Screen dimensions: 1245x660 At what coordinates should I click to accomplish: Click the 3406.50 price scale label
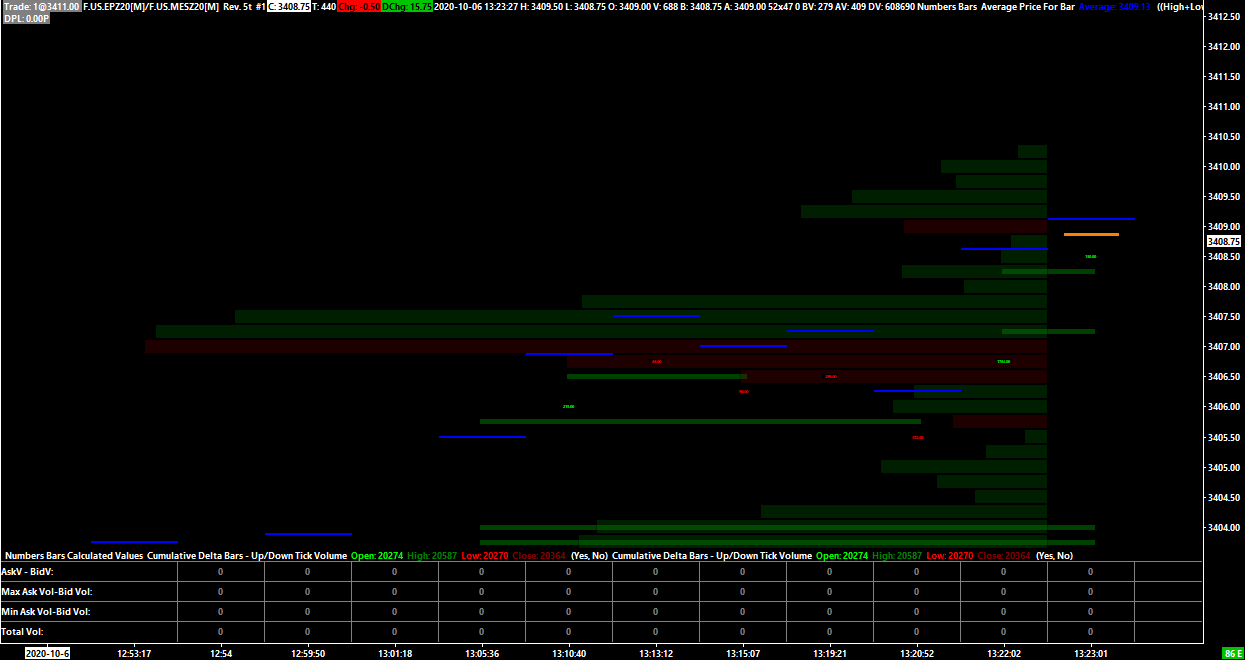[x=1225, y=377]
